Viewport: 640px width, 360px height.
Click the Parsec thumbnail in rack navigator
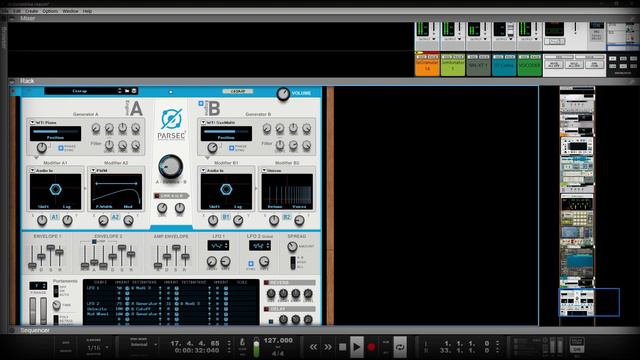coord(577,302)
